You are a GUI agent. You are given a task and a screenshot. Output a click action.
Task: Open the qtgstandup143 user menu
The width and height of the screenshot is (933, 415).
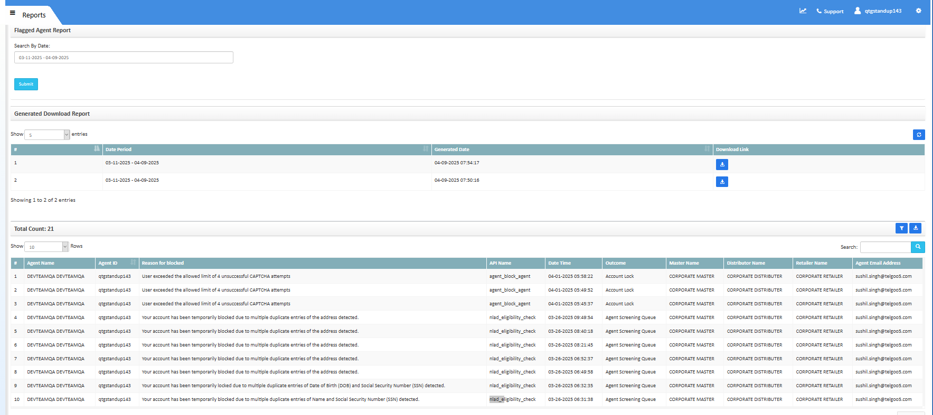click(877, 11)
